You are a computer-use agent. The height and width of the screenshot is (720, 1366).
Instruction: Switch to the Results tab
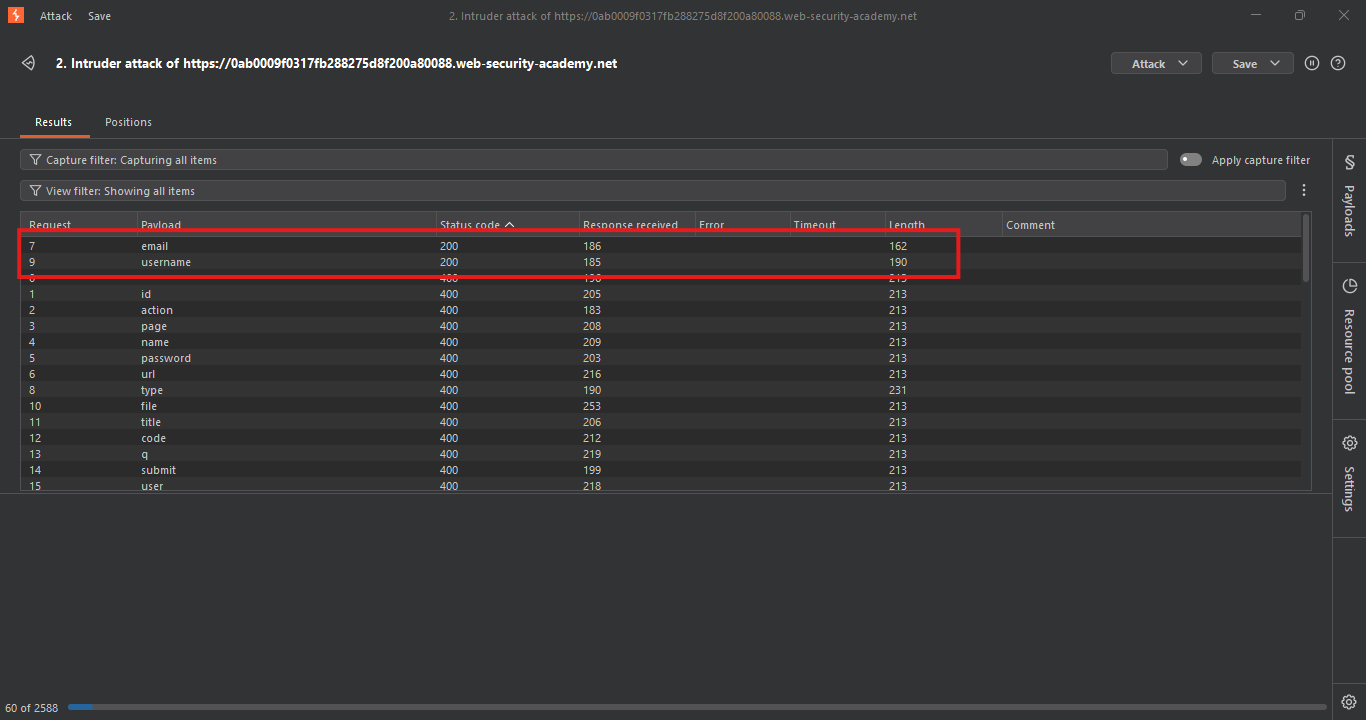point(54,122)
